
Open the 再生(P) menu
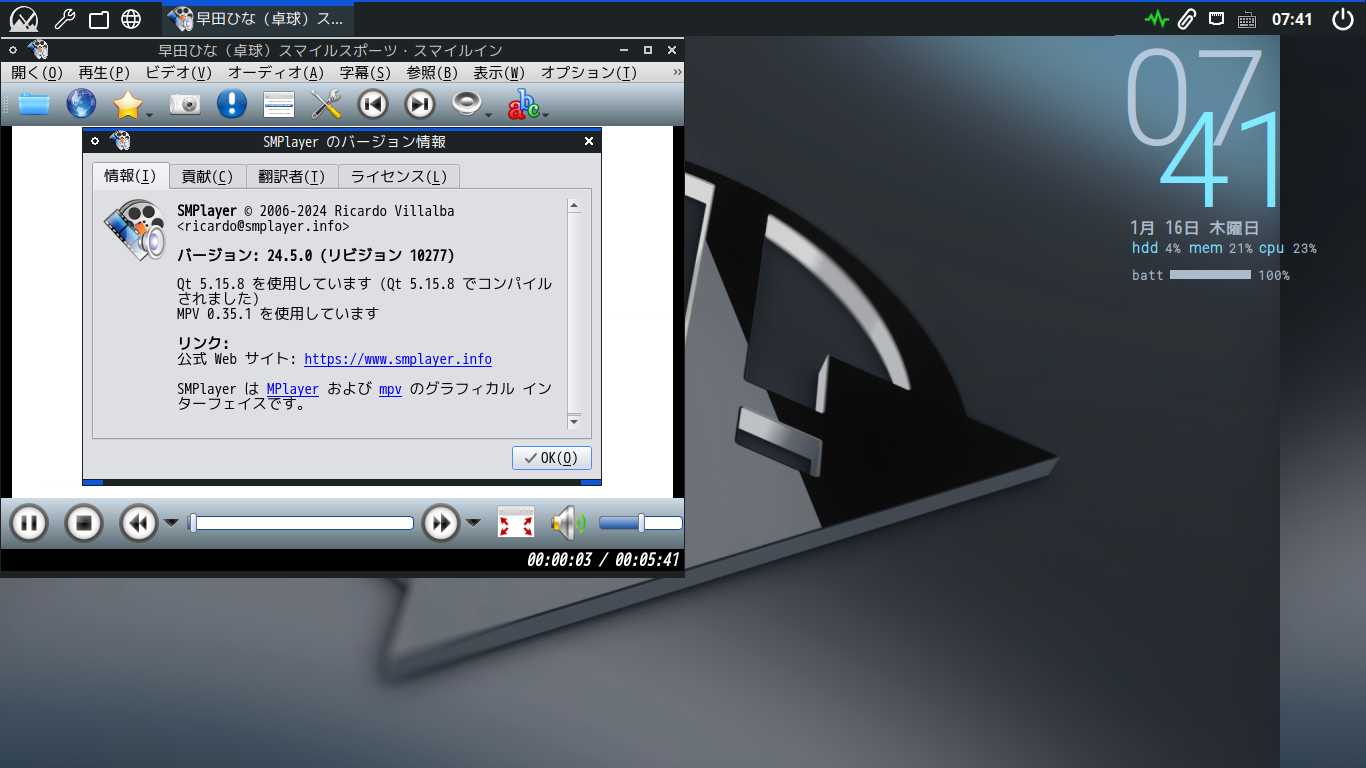tap(104, 72)
